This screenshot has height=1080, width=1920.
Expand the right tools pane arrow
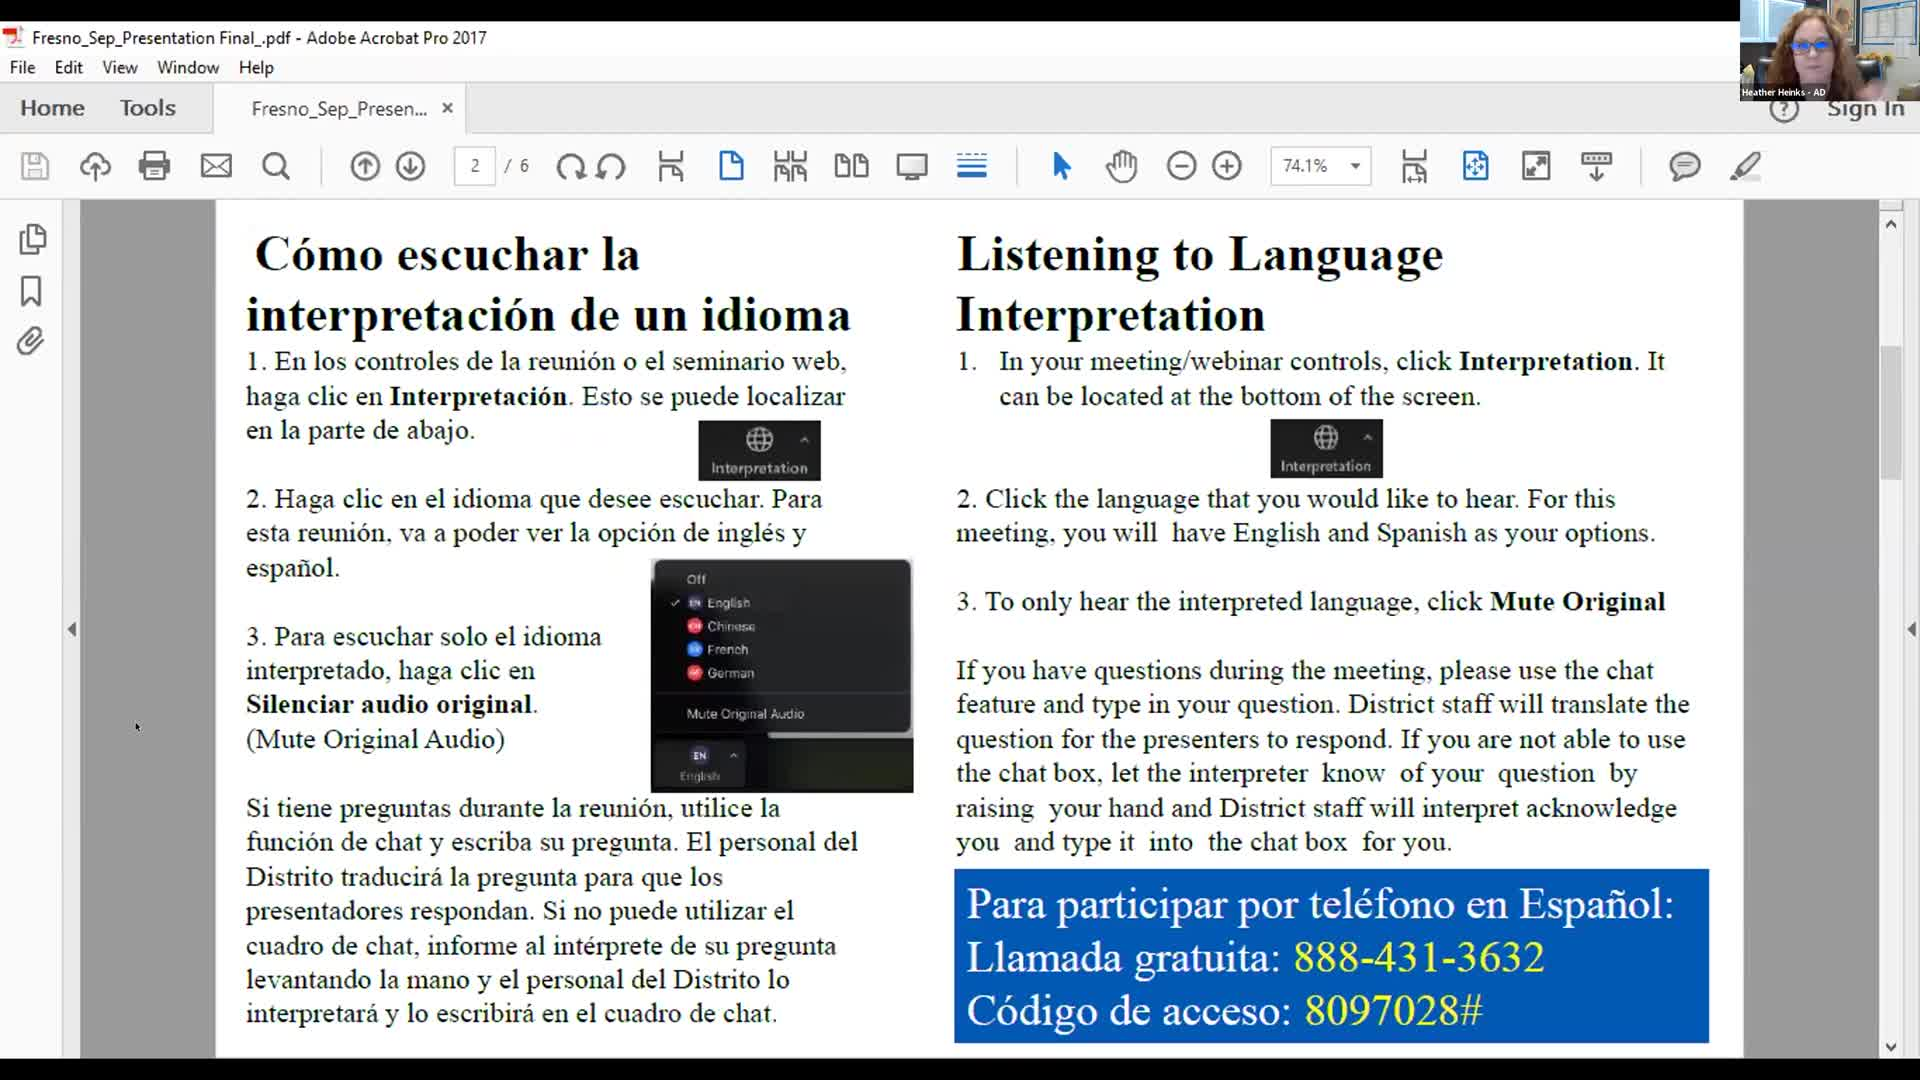tap(1911, 629)
